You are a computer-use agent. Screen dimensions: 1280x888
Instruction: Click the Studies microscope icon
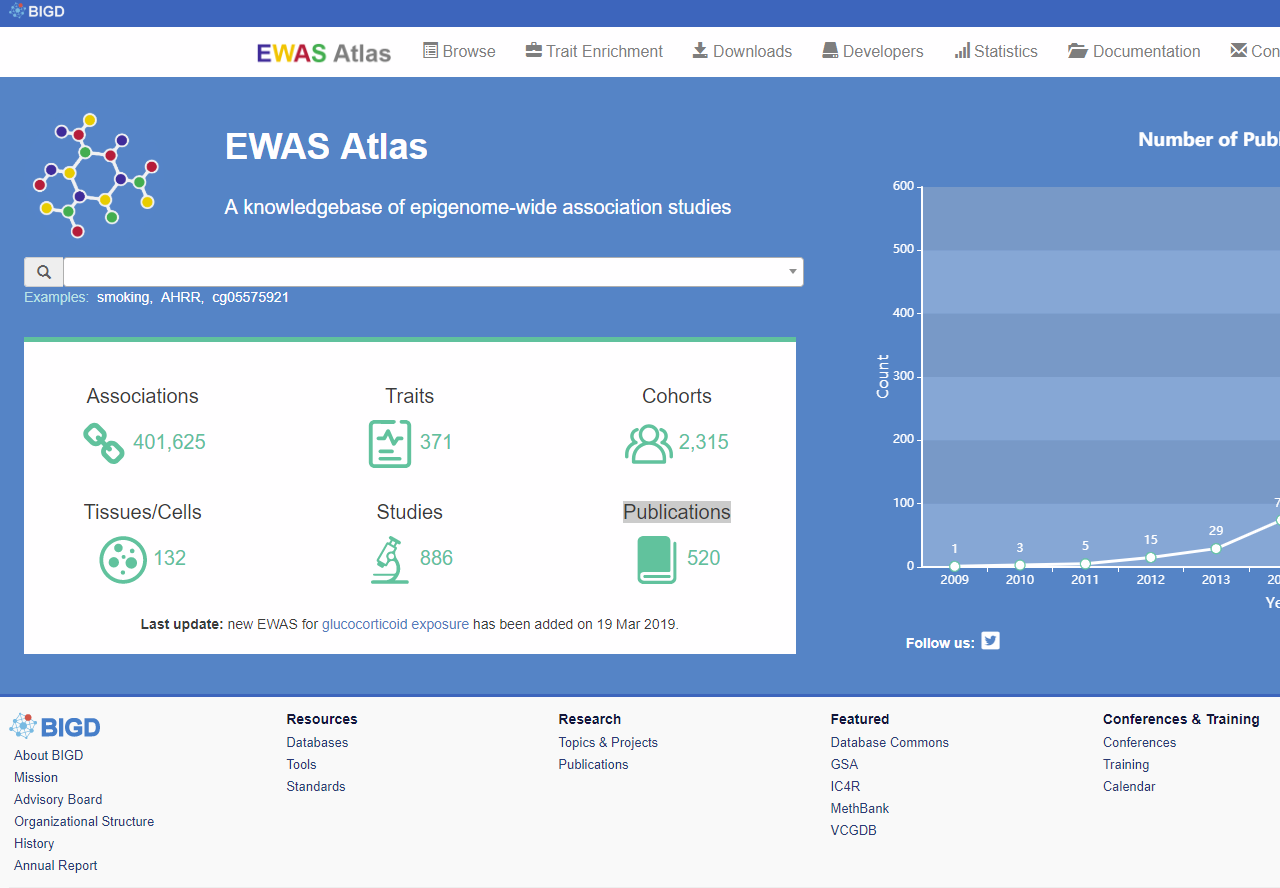point(390,560)
